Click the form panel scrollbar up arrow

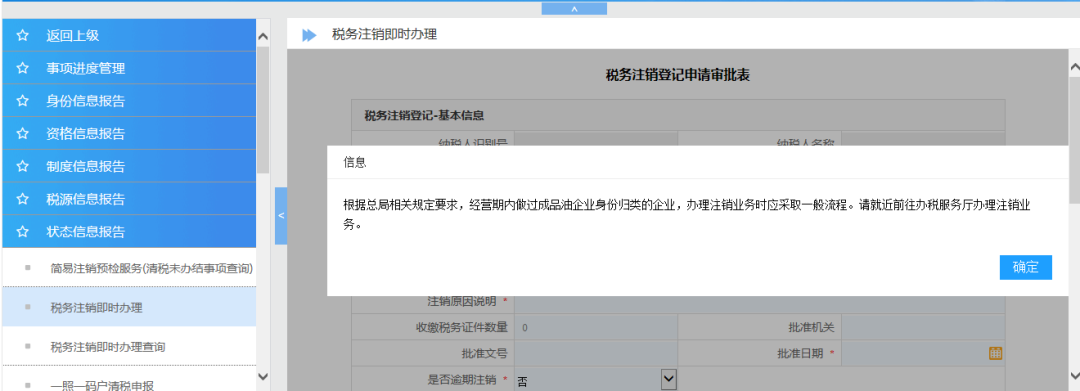point(1074,67)
